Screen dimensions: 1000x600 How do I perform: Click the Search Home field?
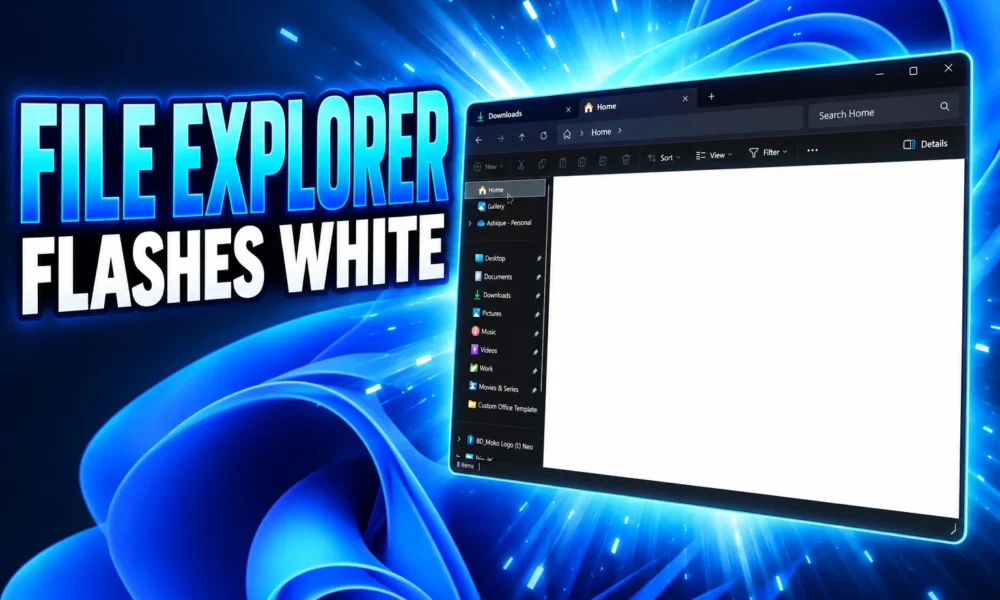[881, 112]
